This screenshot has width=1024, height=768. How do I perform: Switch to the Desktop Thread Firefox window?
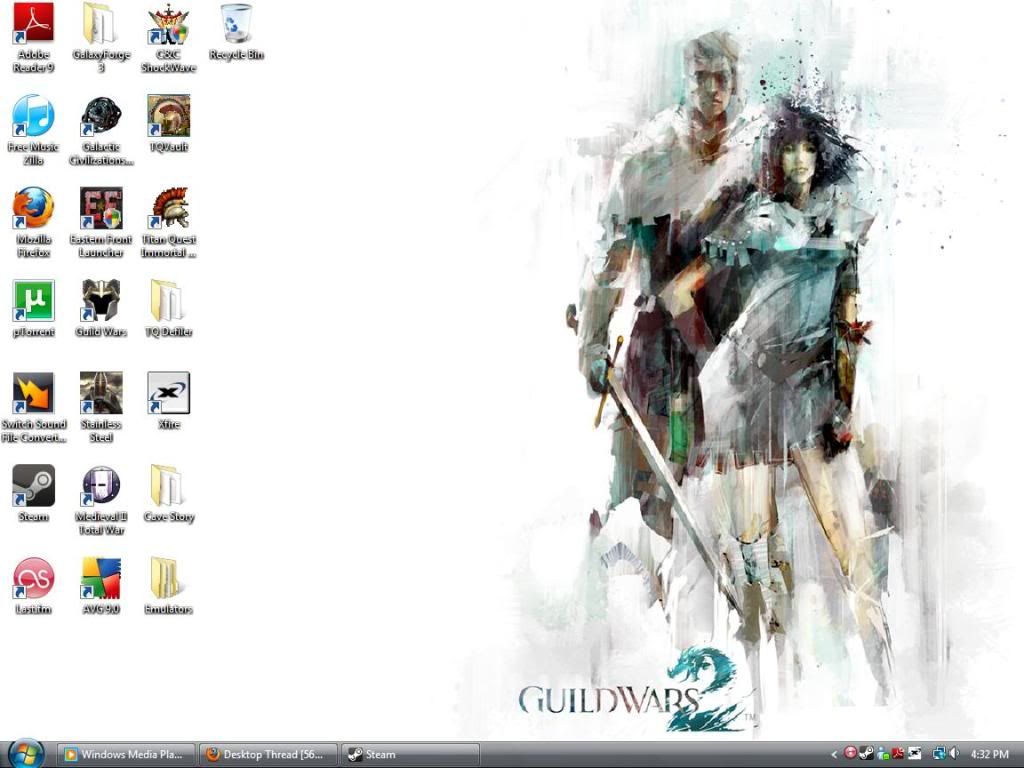pos(268,754)
